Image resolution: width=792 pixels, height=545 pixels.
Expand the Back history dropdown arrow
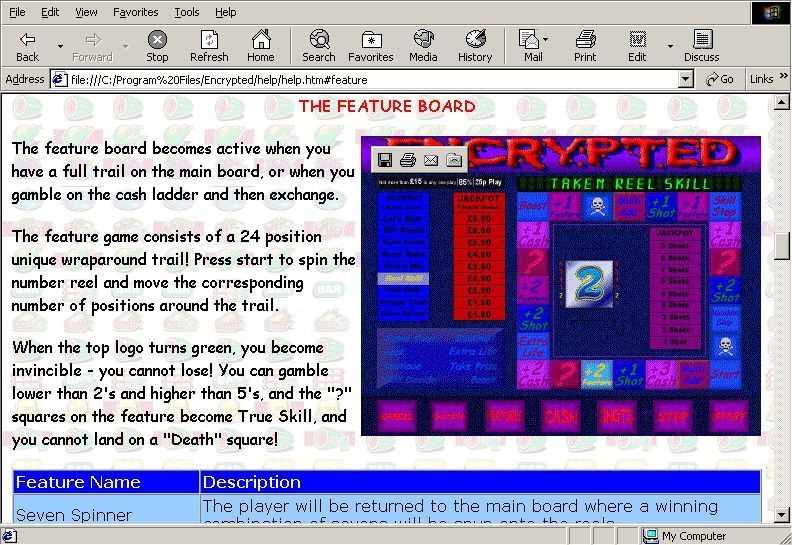(60, 46)
